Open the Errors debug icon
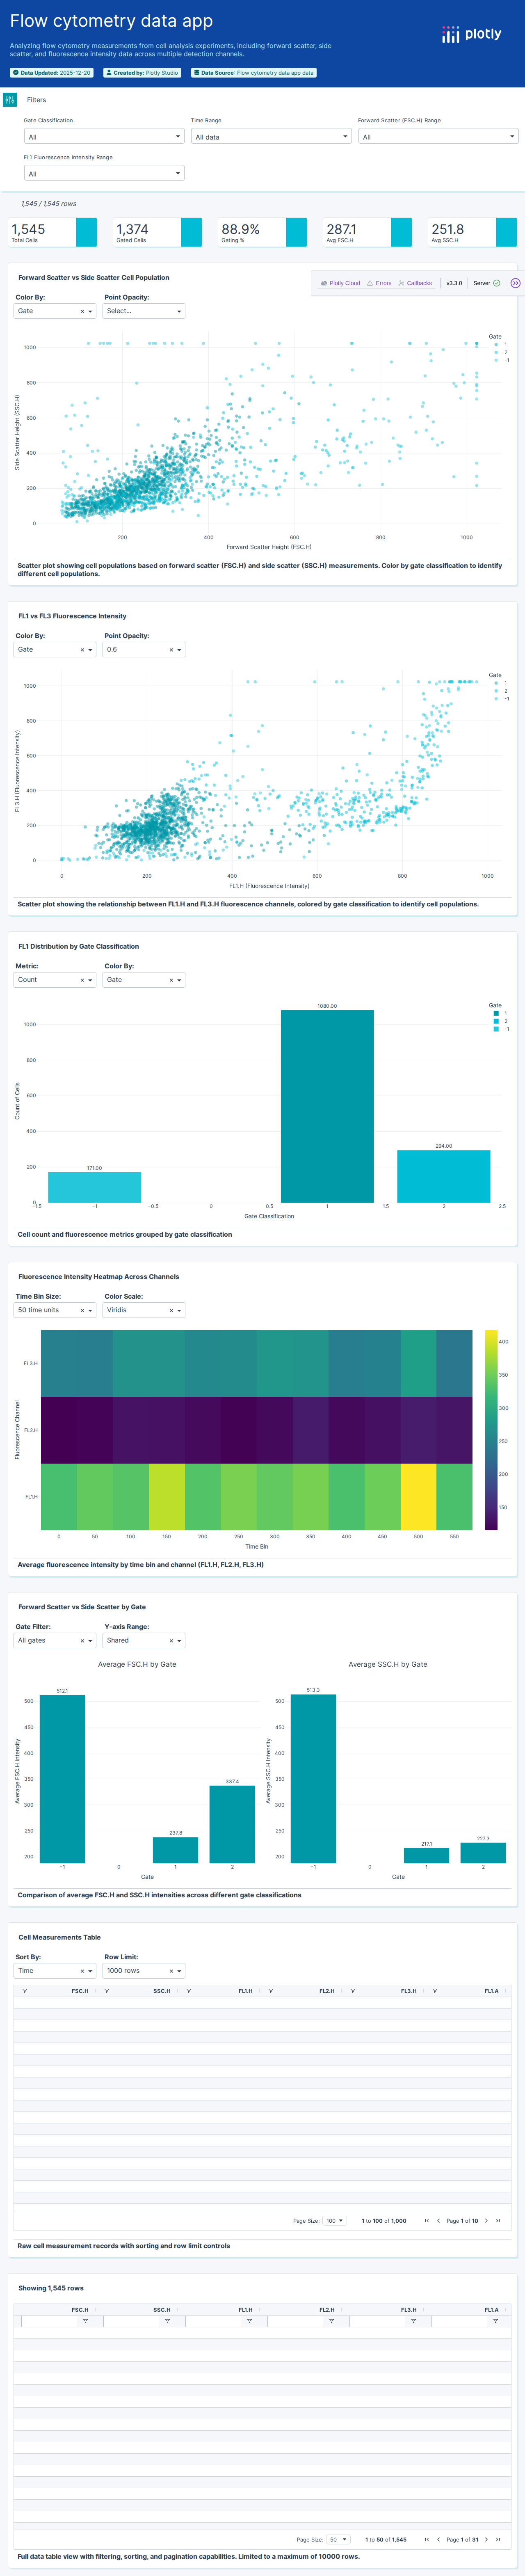Image resolution: width=525 pixels, height=2576 pixels. 379,283
